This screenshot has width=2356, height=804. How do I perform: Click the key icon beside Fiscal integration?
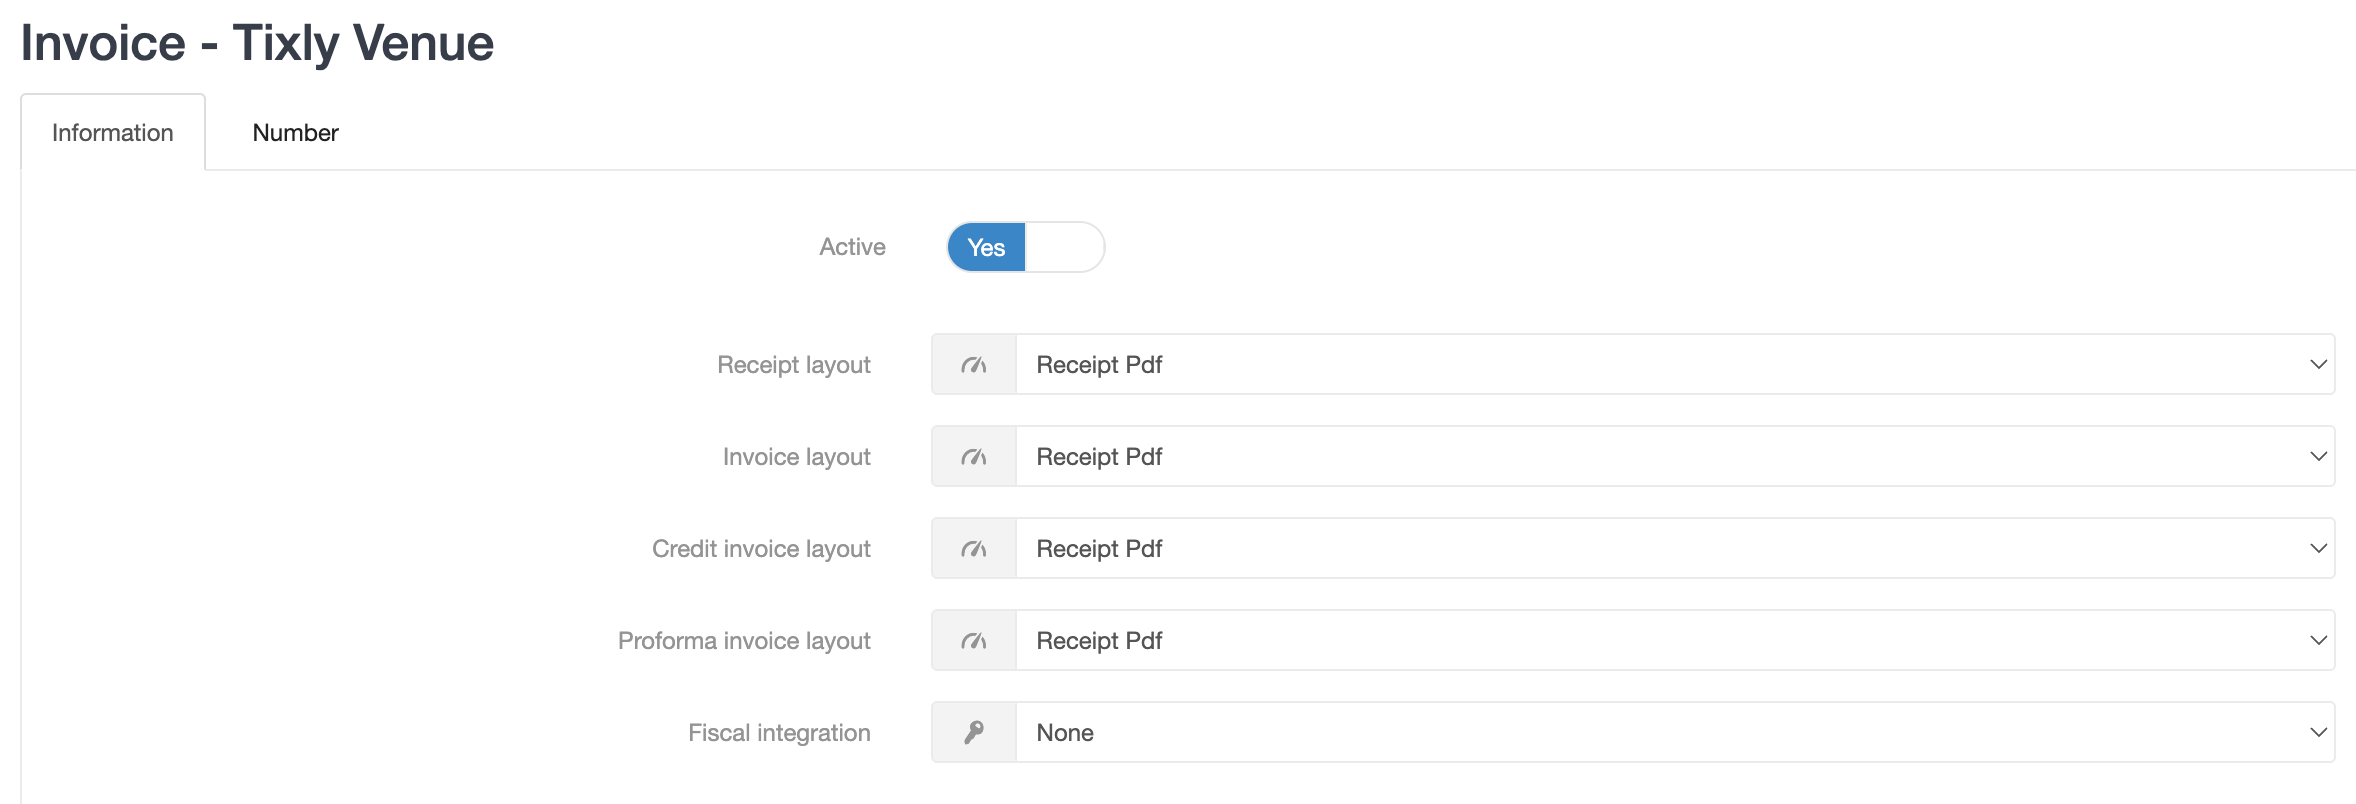(974, 733)
